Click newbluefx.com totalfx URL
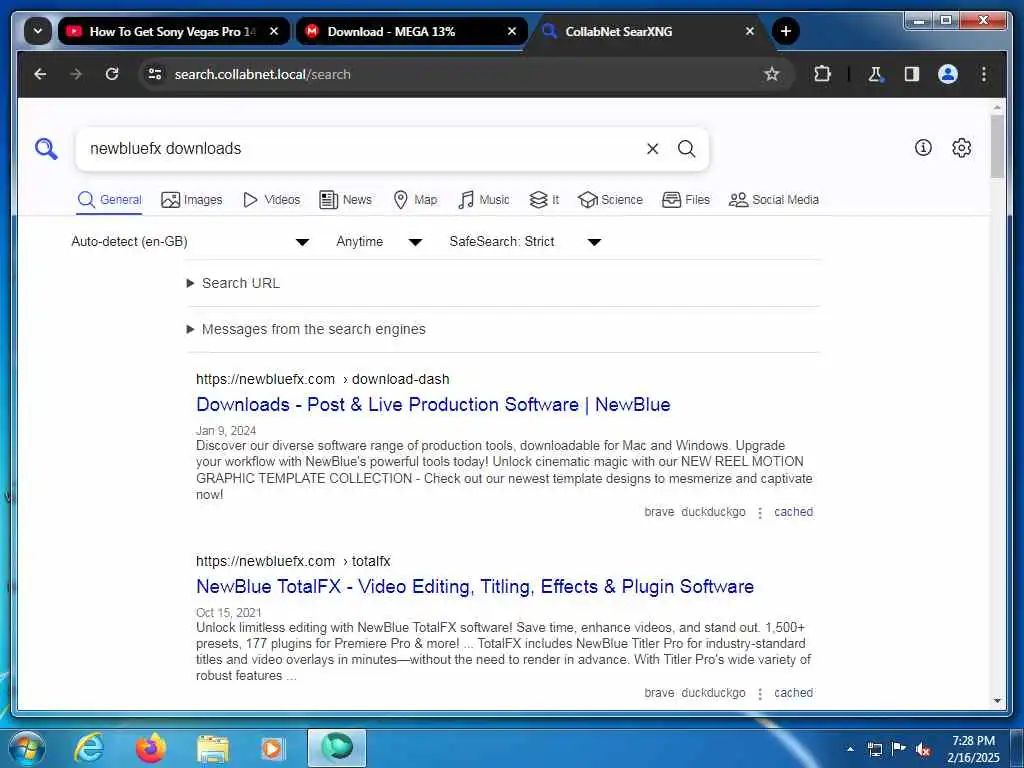 point(293,561)
